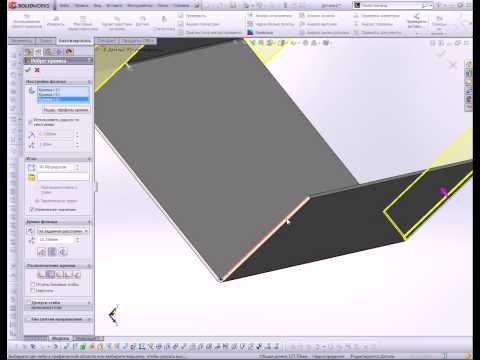Click the Датчик sensor tool

[x=142, y=21]
